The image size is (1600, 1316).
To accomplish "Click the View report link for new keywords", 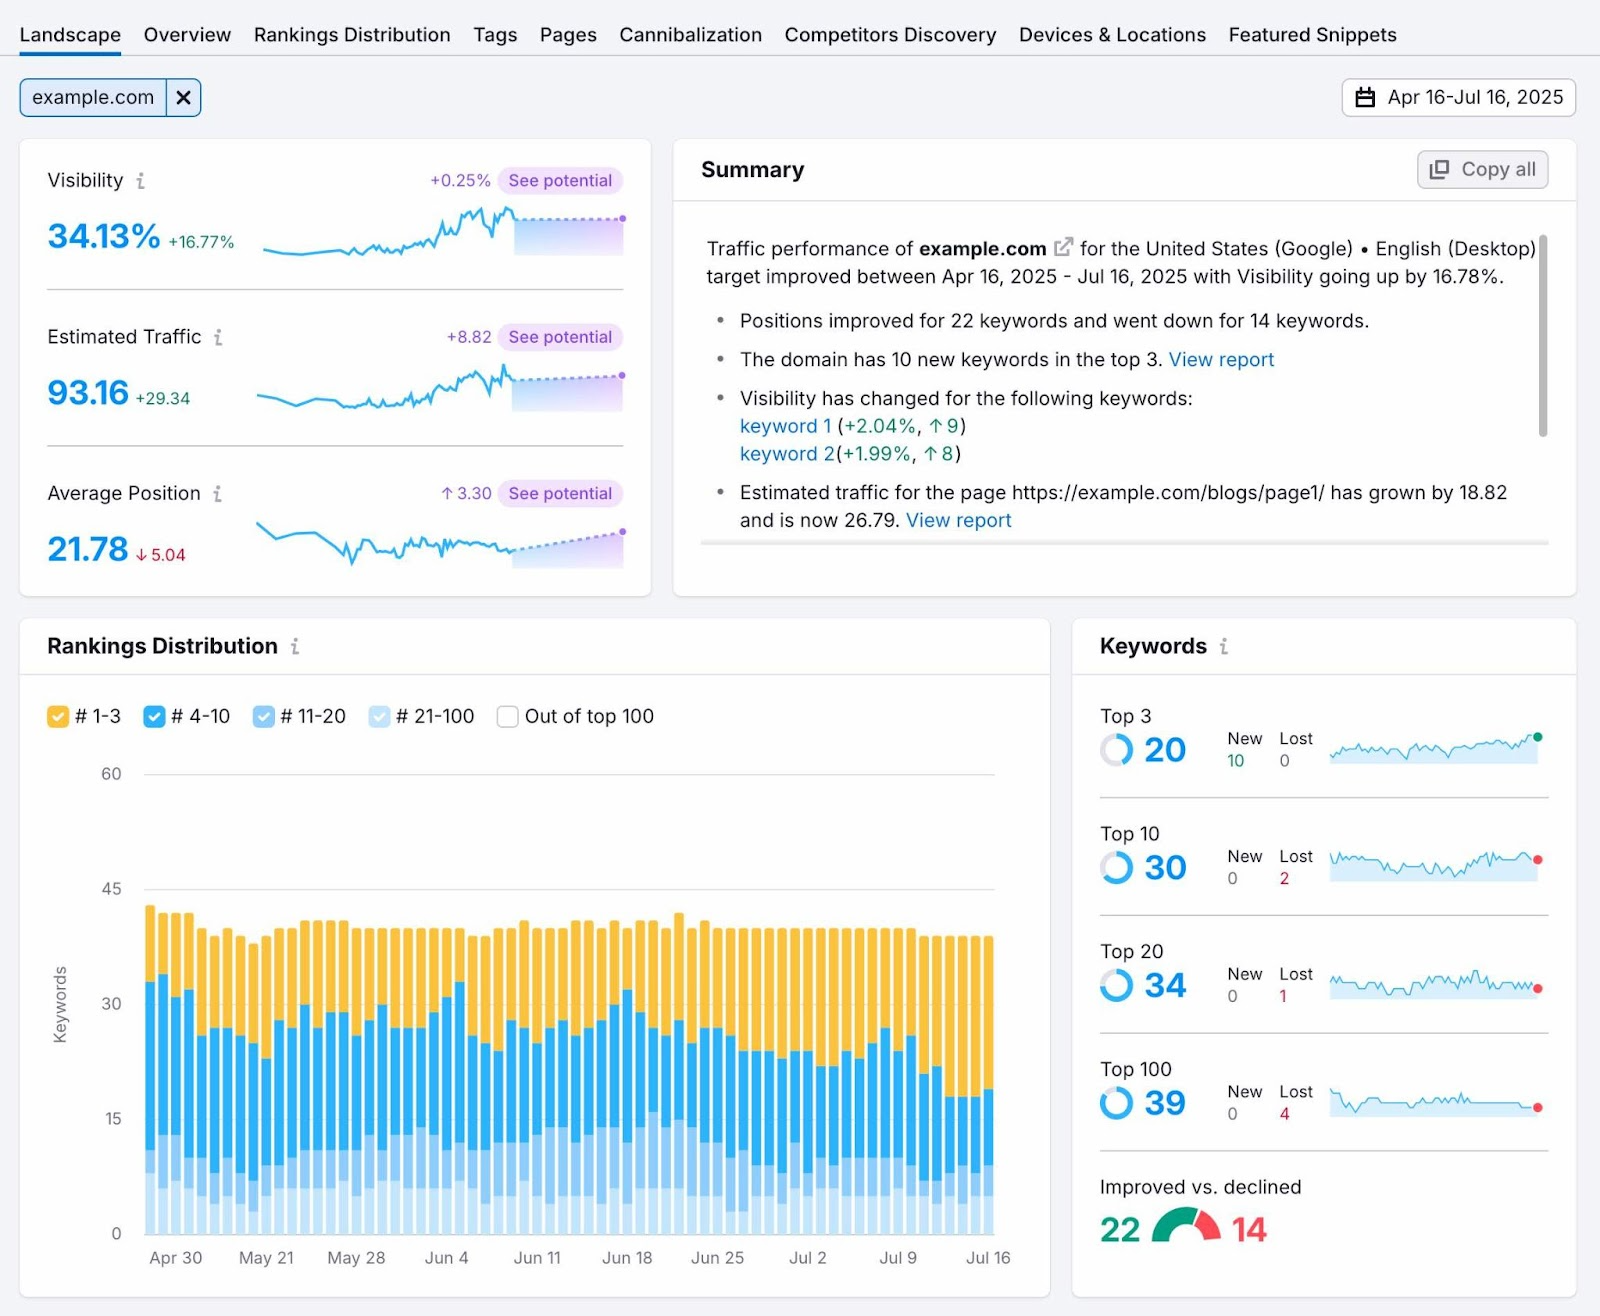I will 1221,359.
